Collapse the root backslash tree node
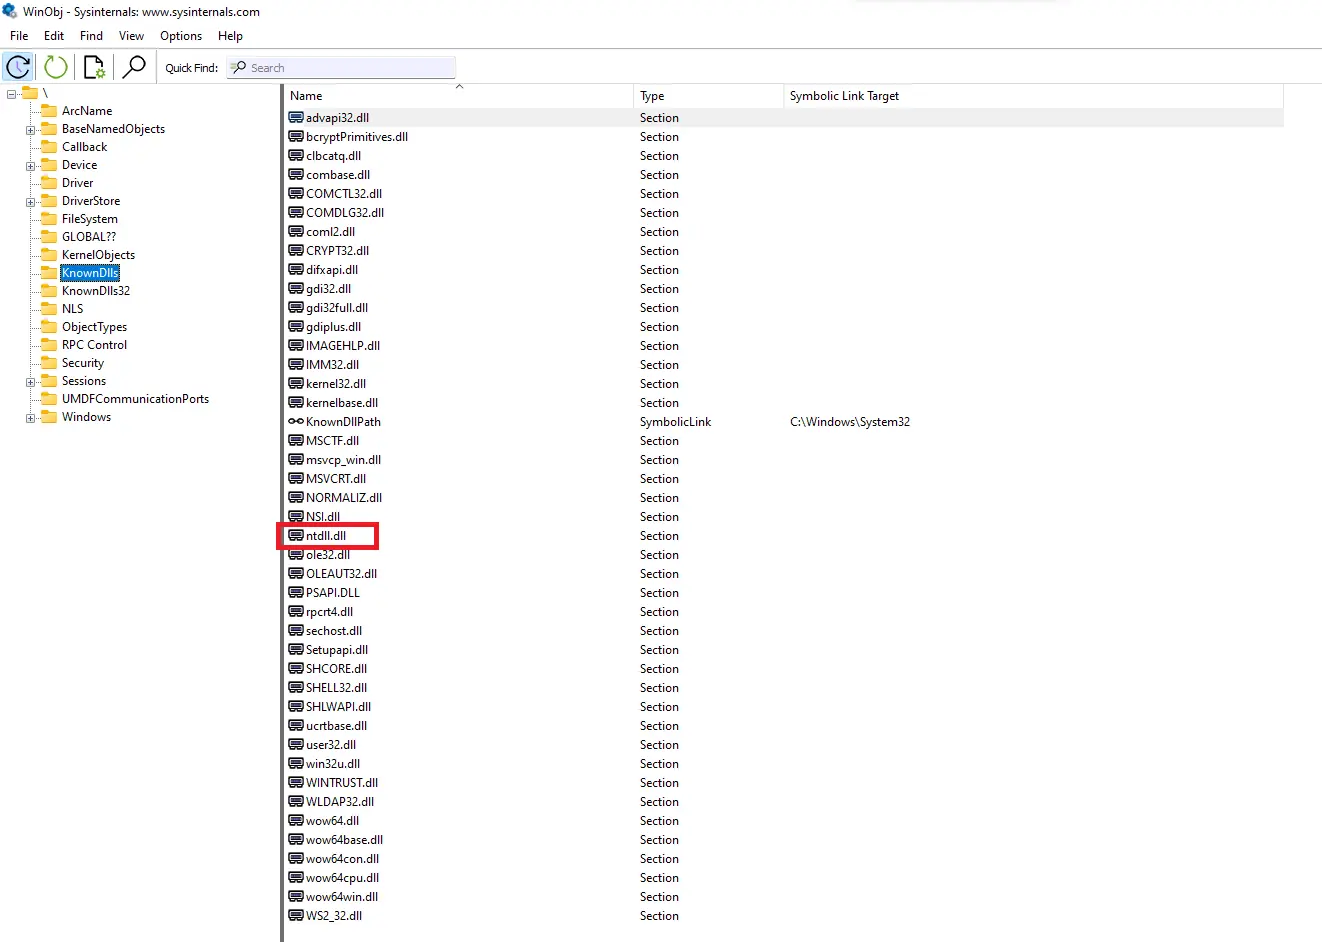The width and height of the screenshot is (1322, 942). [x=11, y=94]
